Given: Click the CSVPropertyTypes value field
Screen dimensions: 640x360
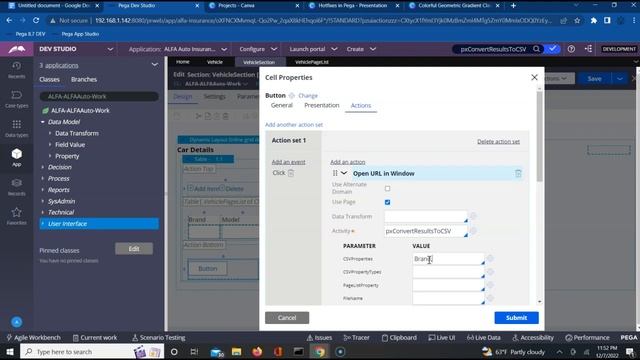Looking at the screenshot, I should point(448,272).
